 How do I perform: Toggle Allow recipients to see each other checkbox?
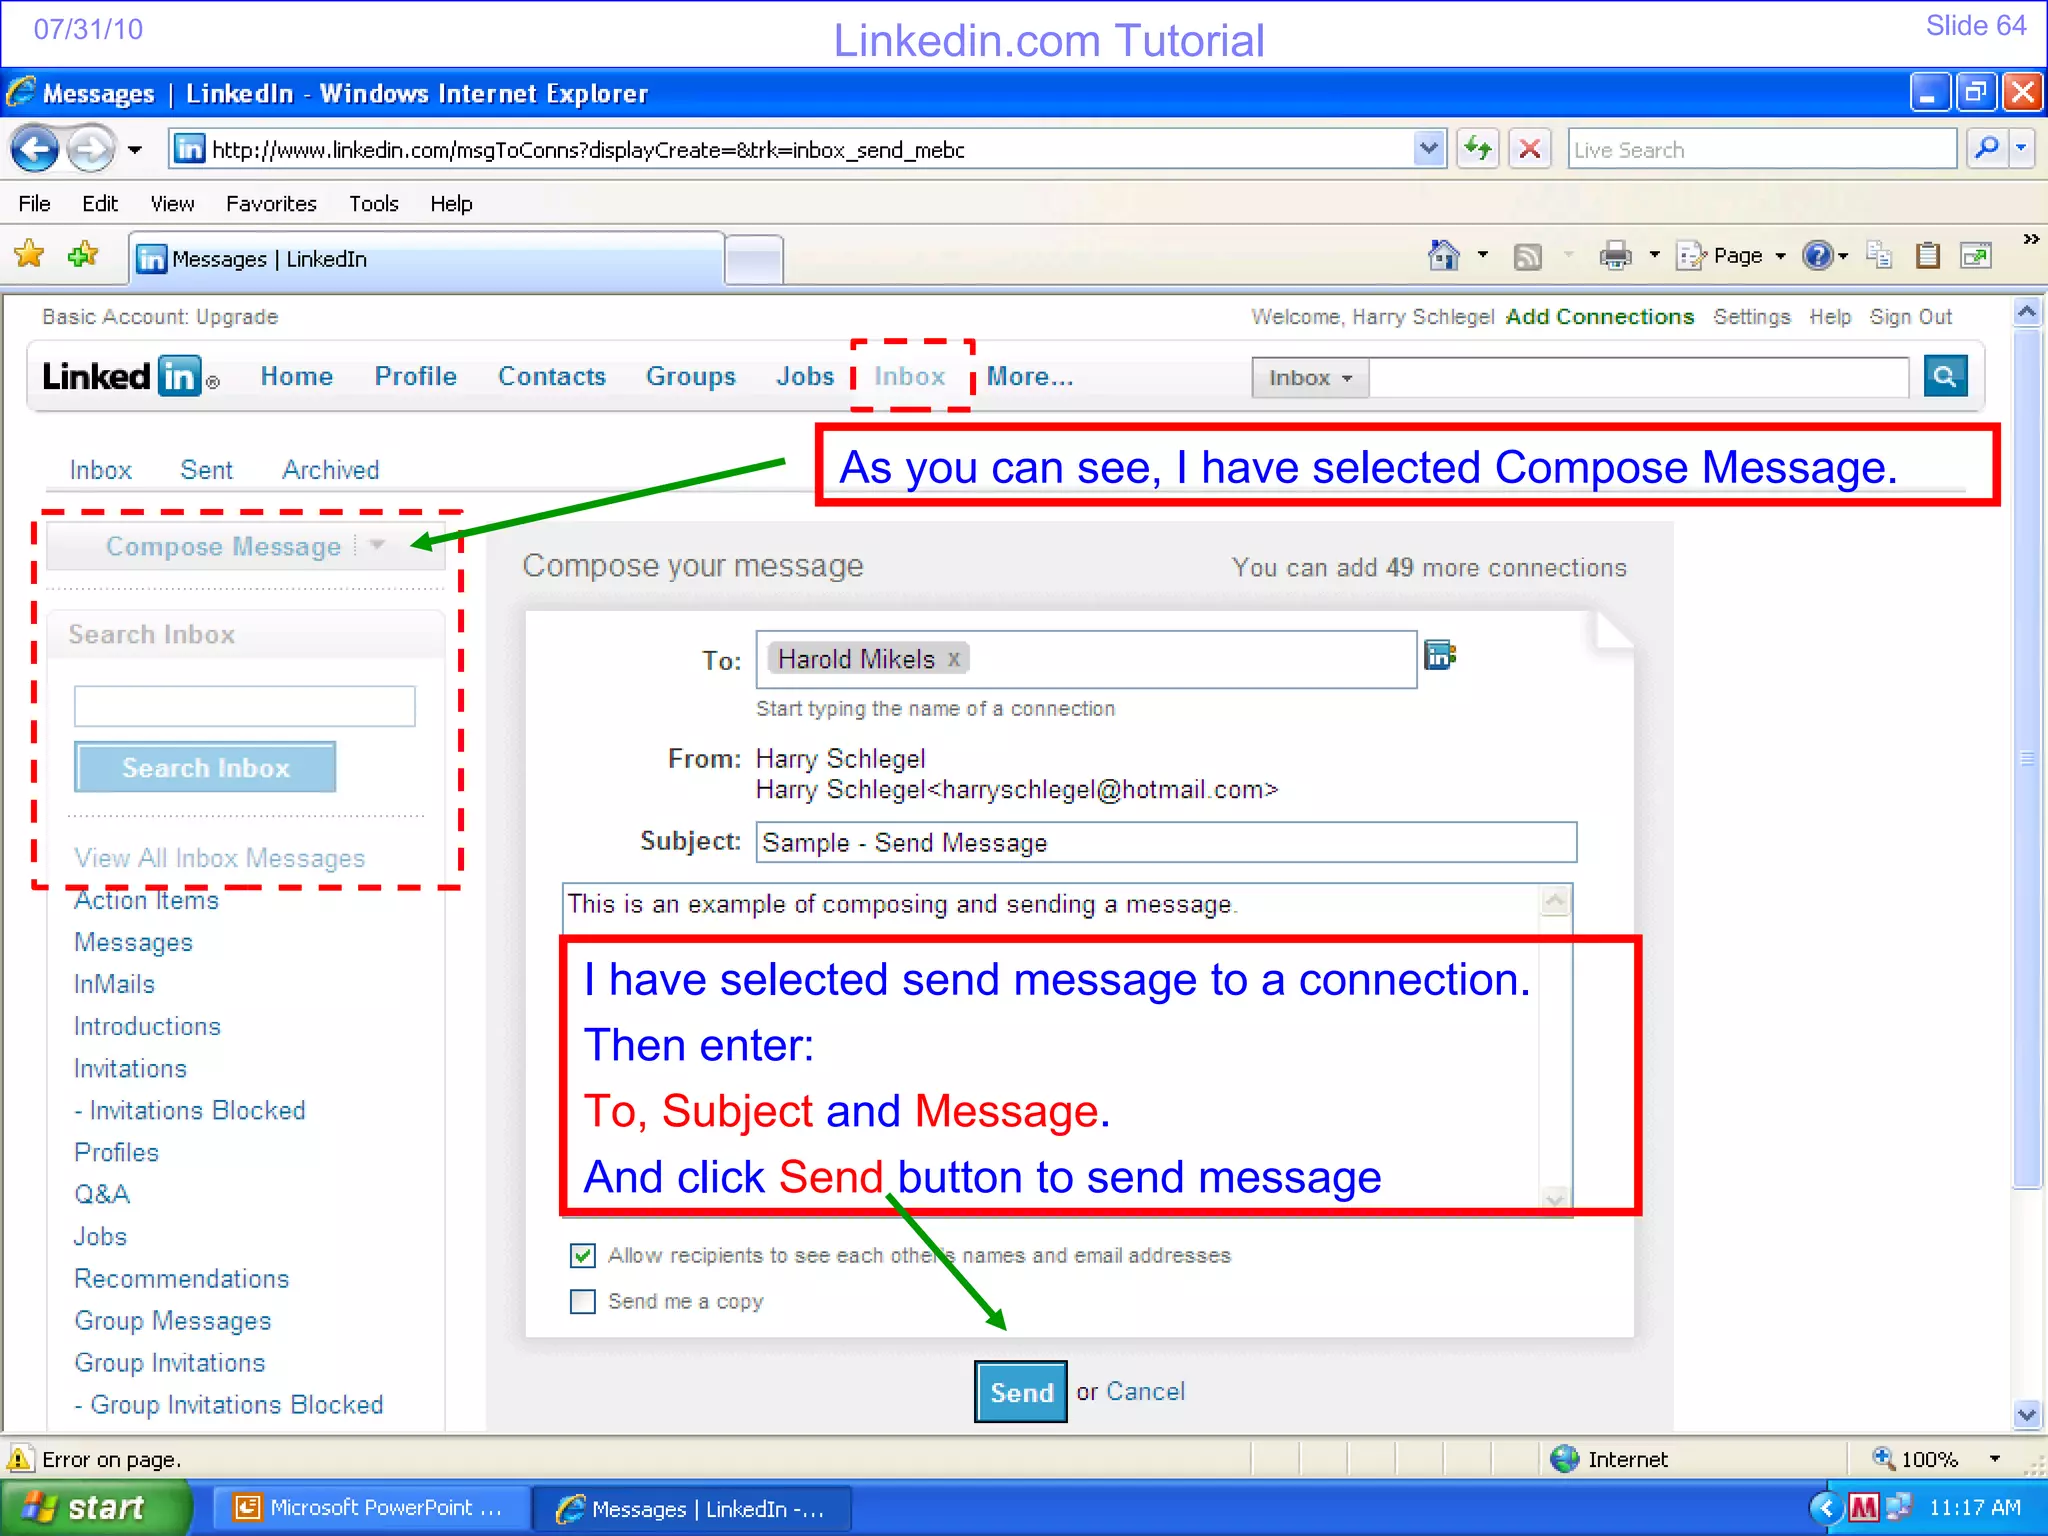[583, 1255]
